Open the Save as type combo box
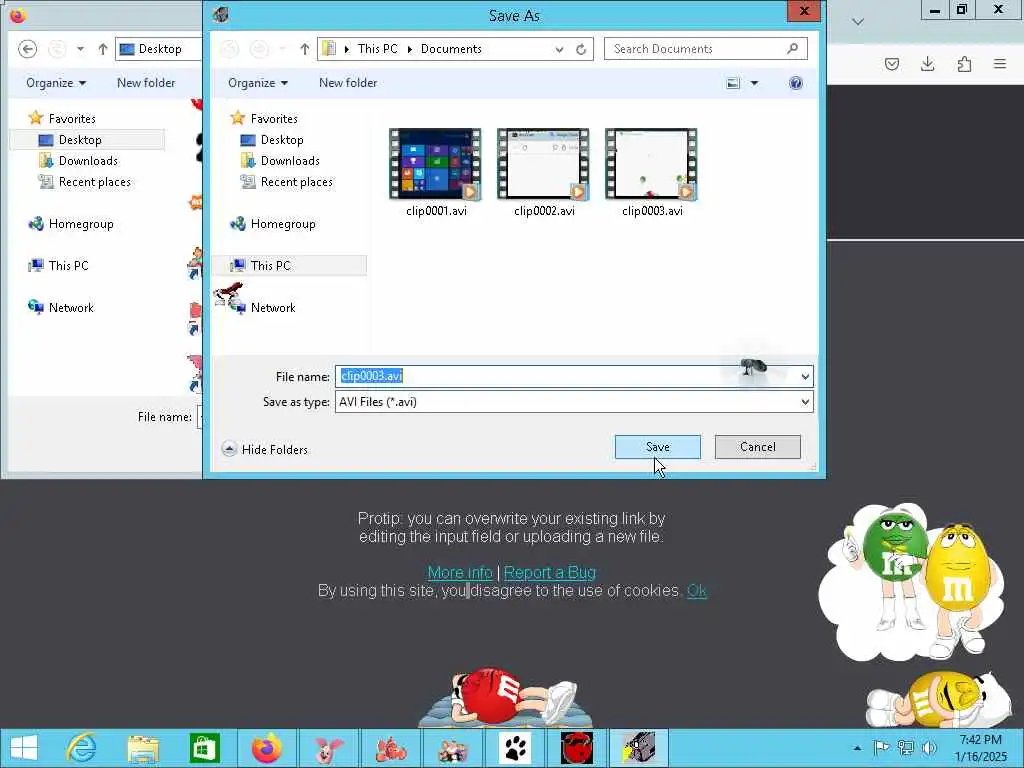The height and width of the screenshot is (768, 1024). pos(574,402)
